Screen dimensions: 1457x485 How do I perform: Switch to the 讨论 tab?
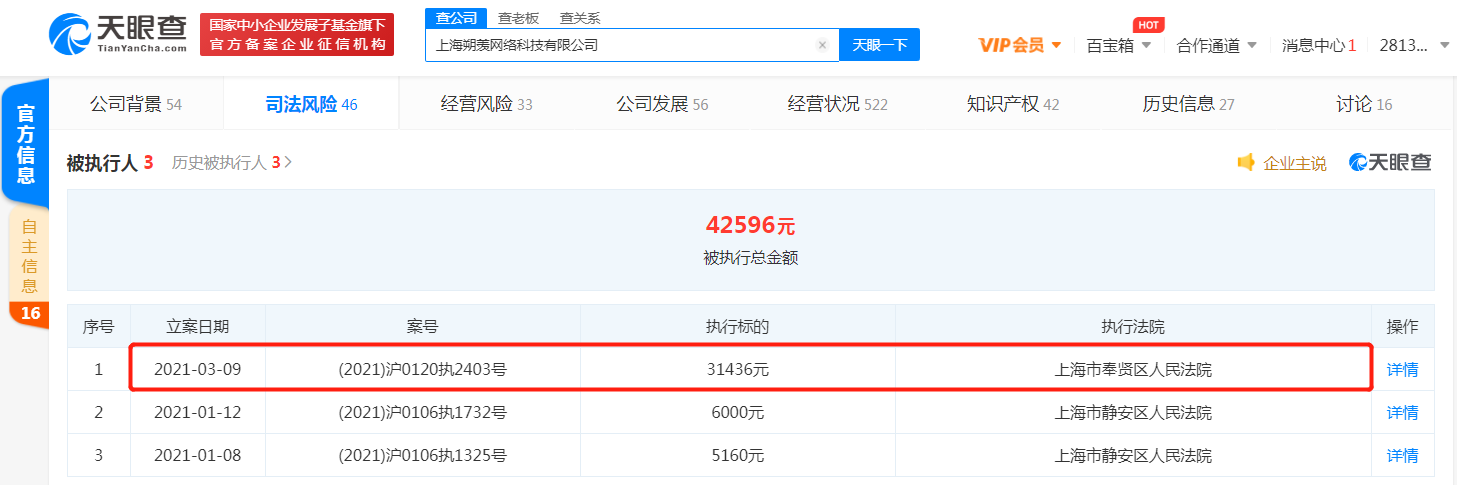pos(1364,104)
